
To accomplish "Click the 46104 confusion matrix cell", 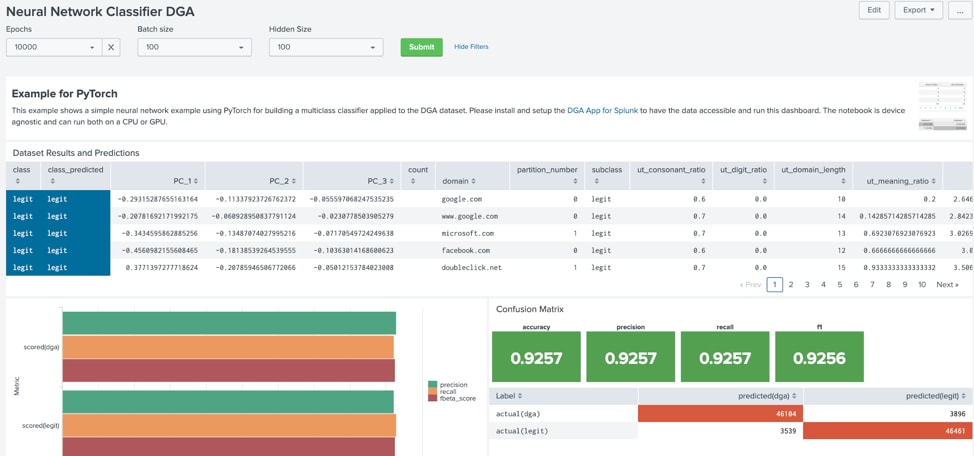I will tap(721, 414).
